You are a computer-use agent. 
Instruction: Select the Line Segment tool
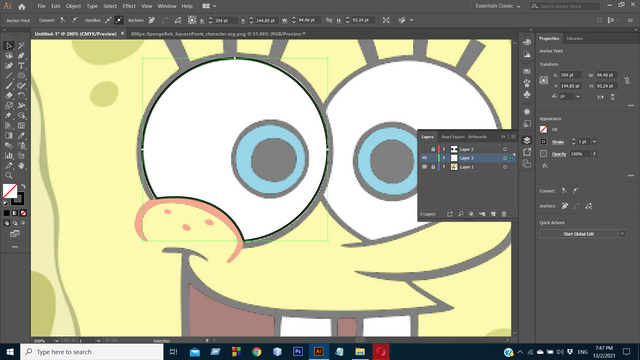[9, 76]
